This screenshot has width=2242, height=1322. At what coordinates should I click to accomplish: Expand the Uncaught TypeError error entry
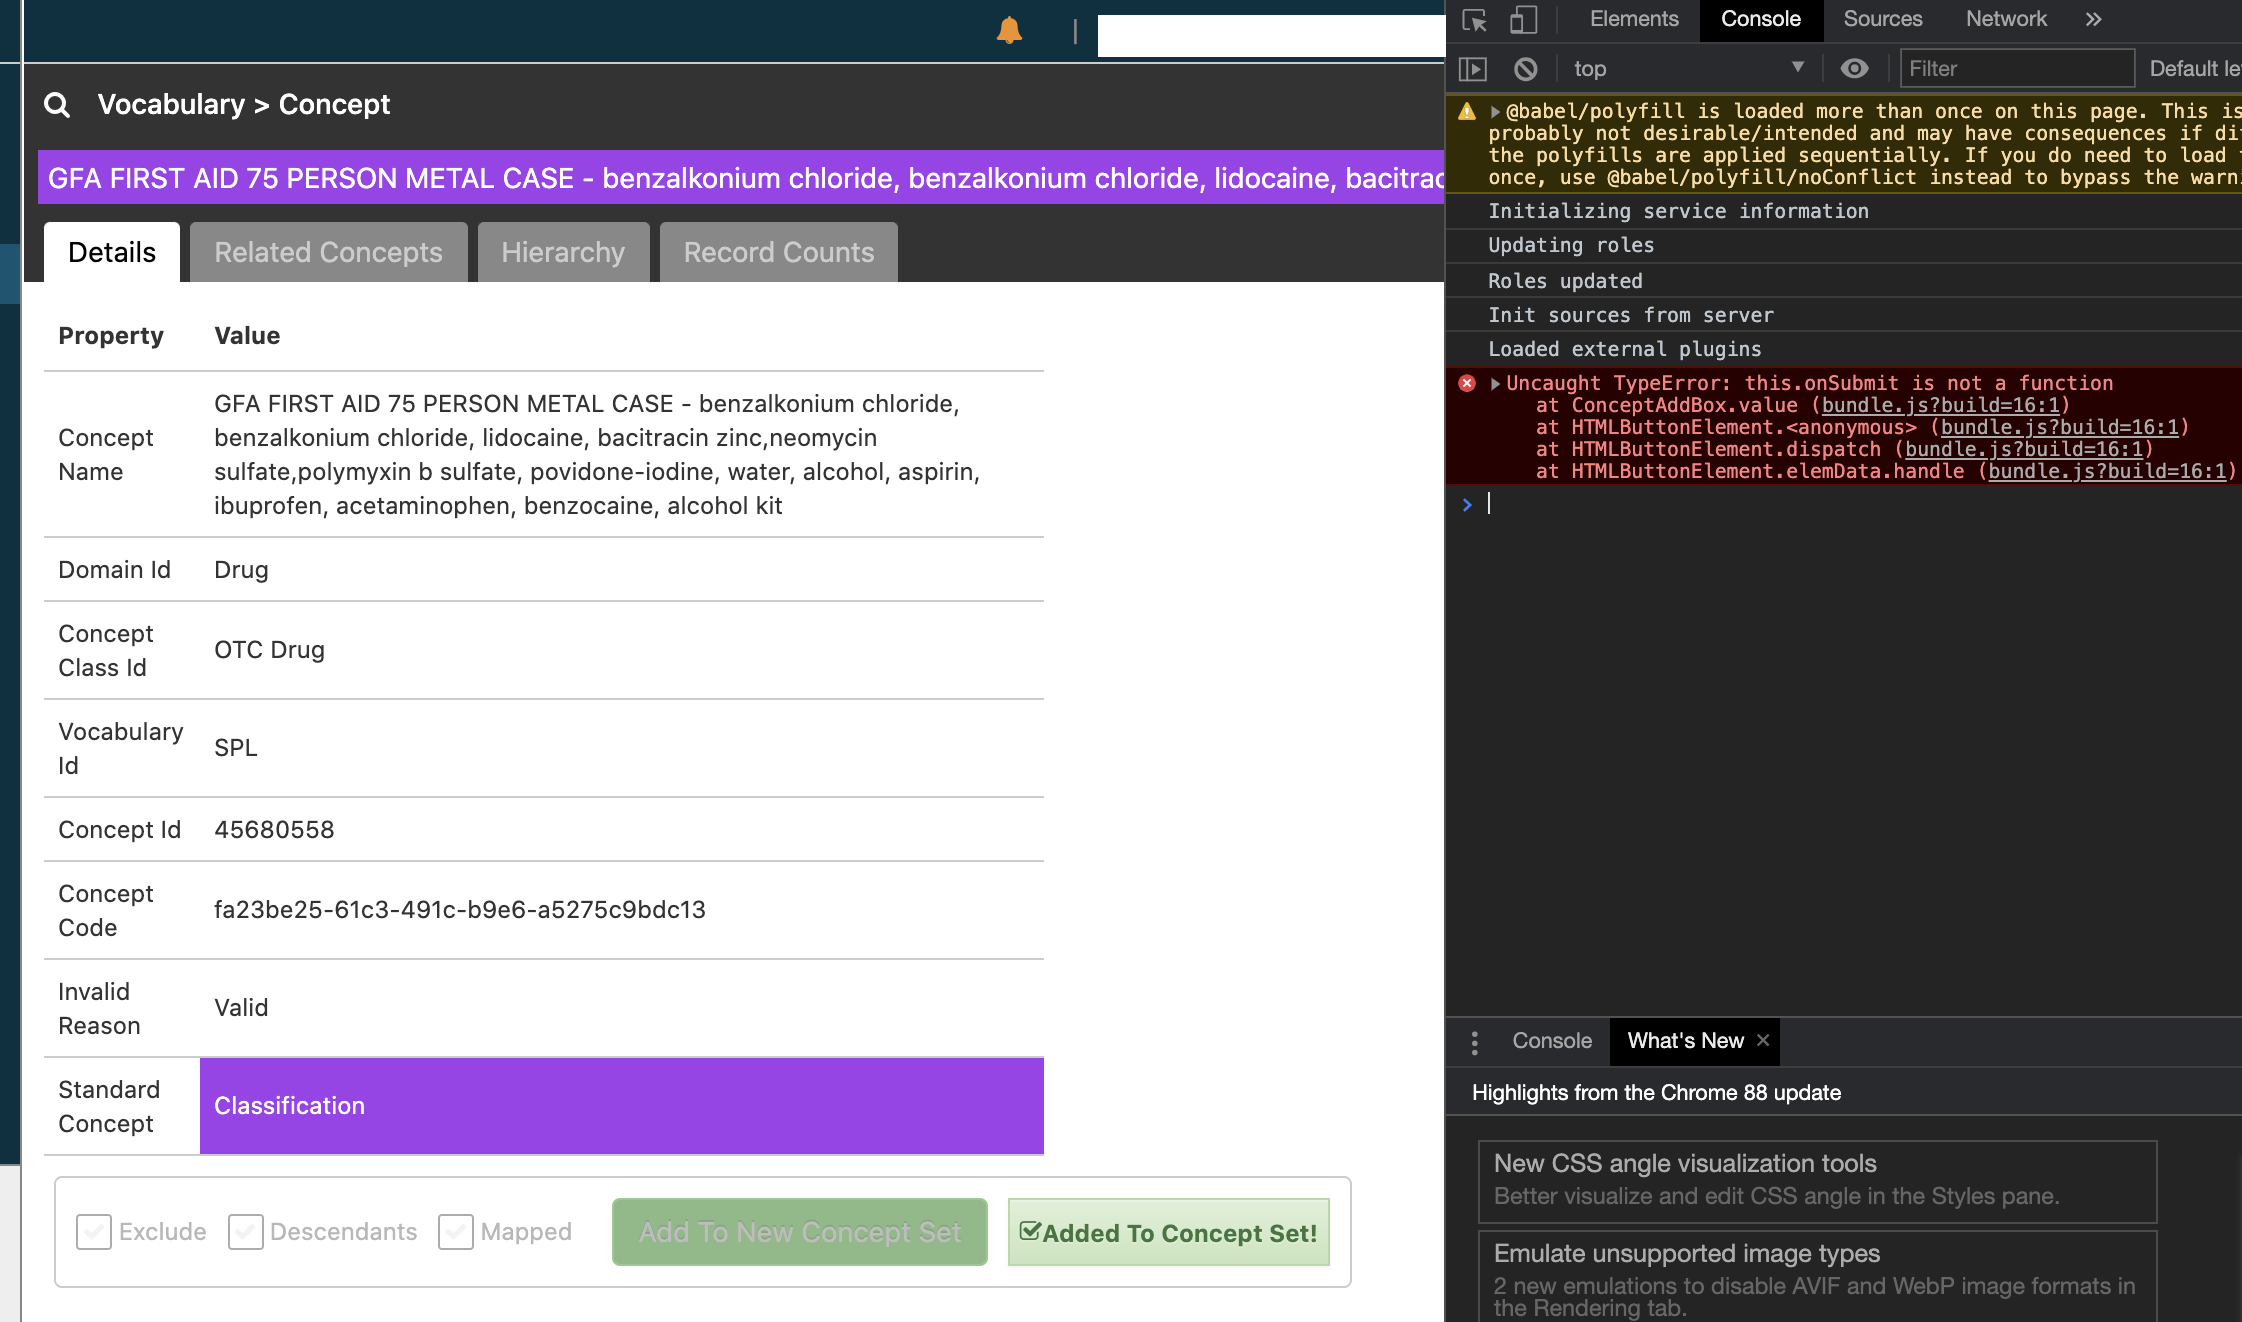1494,383
